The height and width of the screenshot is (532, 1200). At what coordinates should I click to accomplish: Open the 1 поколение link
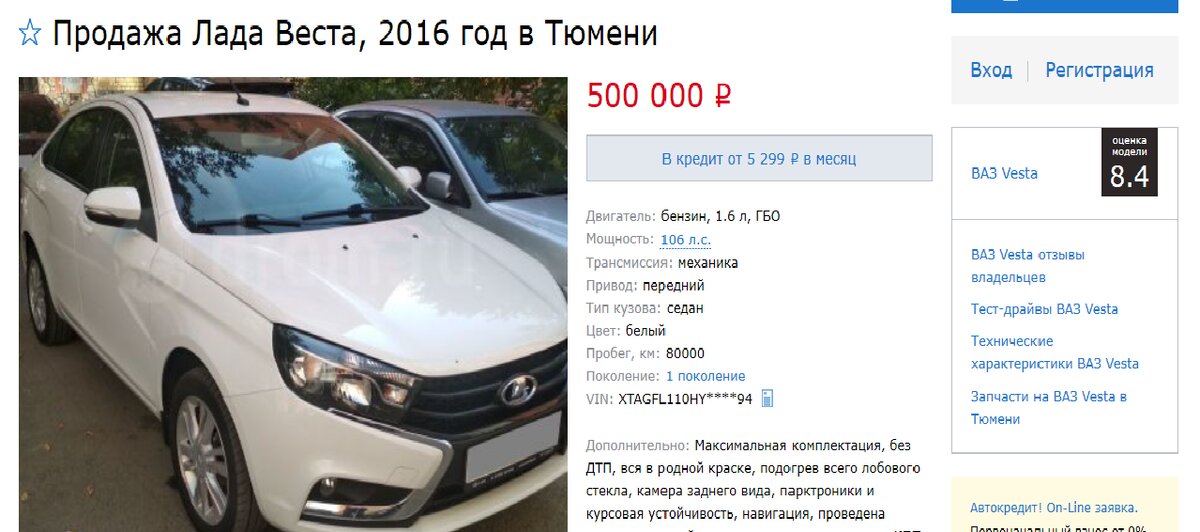point(706,376)
